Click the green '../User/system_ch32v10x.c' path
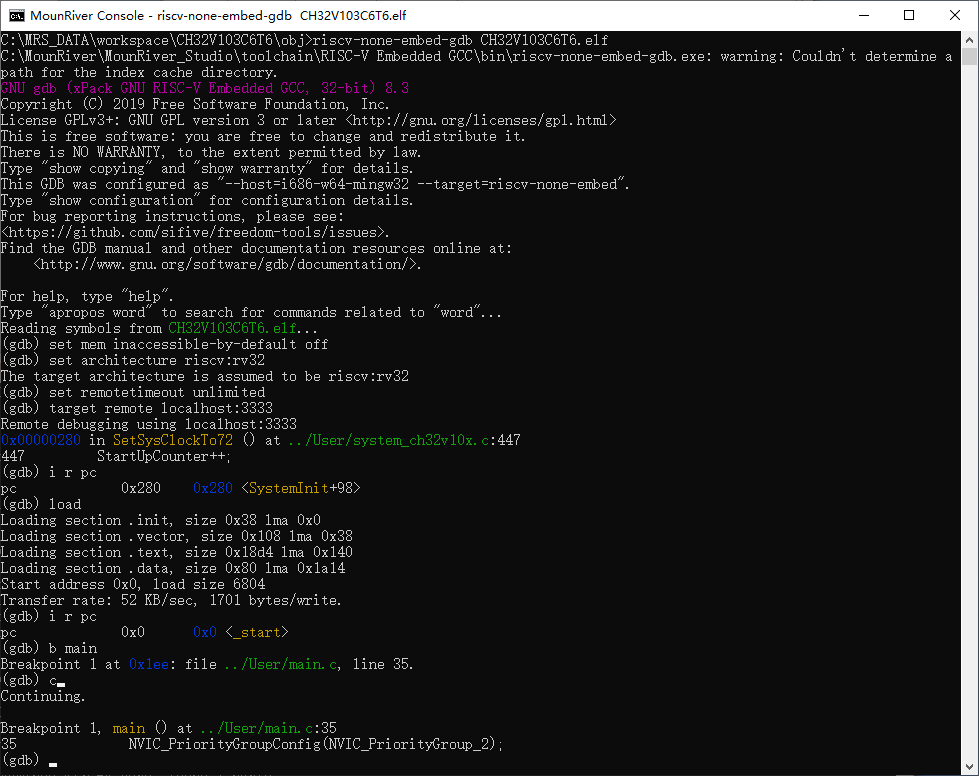This screenshot has width=979, height=776. [388, 440]
